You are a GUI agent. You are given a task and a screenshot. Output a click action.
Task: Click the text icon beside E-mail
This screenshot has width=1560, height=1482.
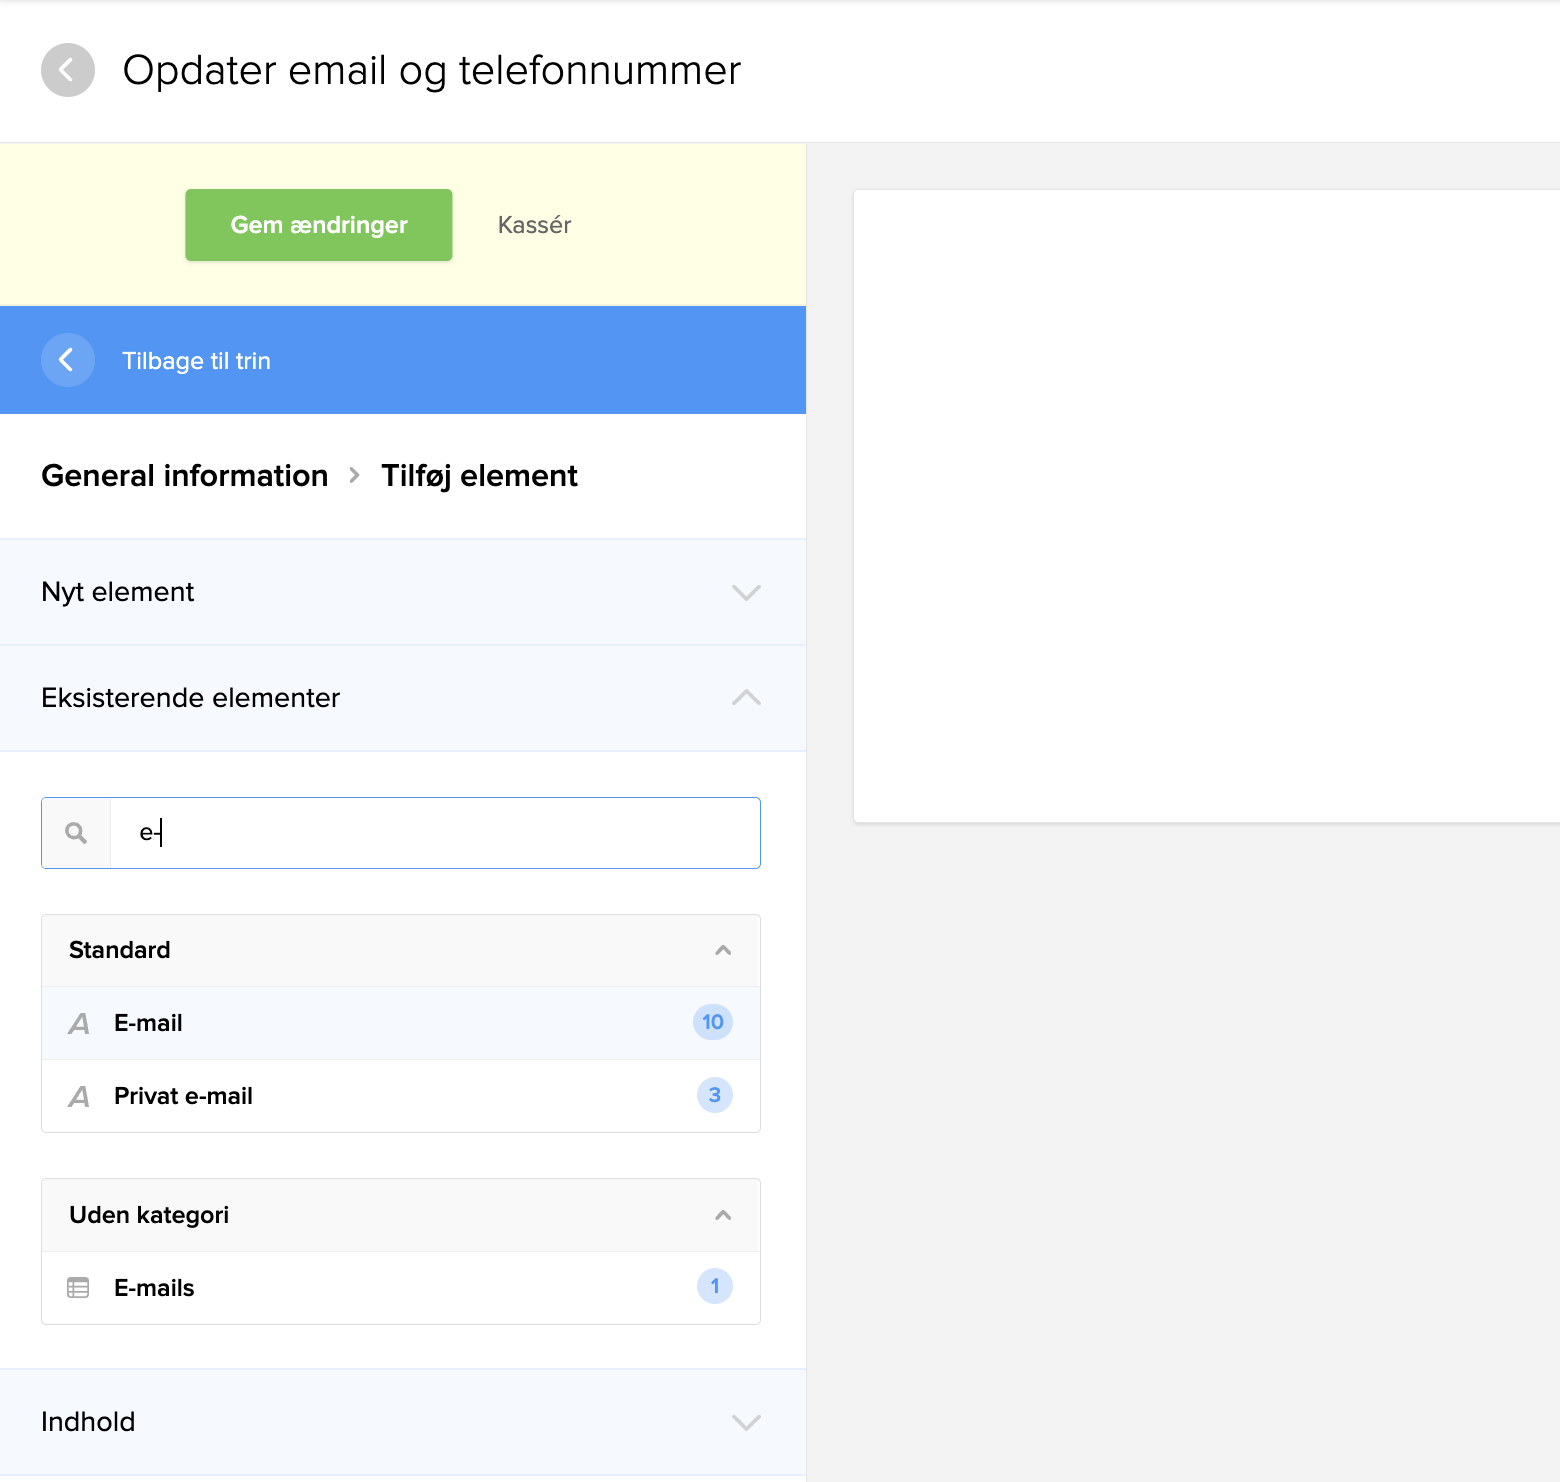[79, 1023]
